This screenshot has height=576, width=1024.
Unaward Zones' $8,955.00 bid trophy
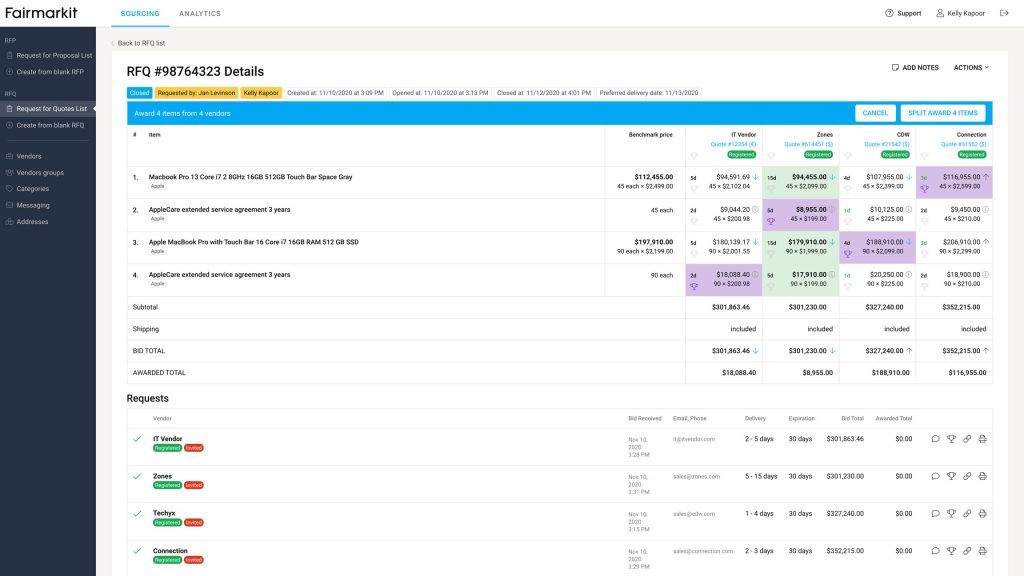pyautogui.click(x=771, y=221)
